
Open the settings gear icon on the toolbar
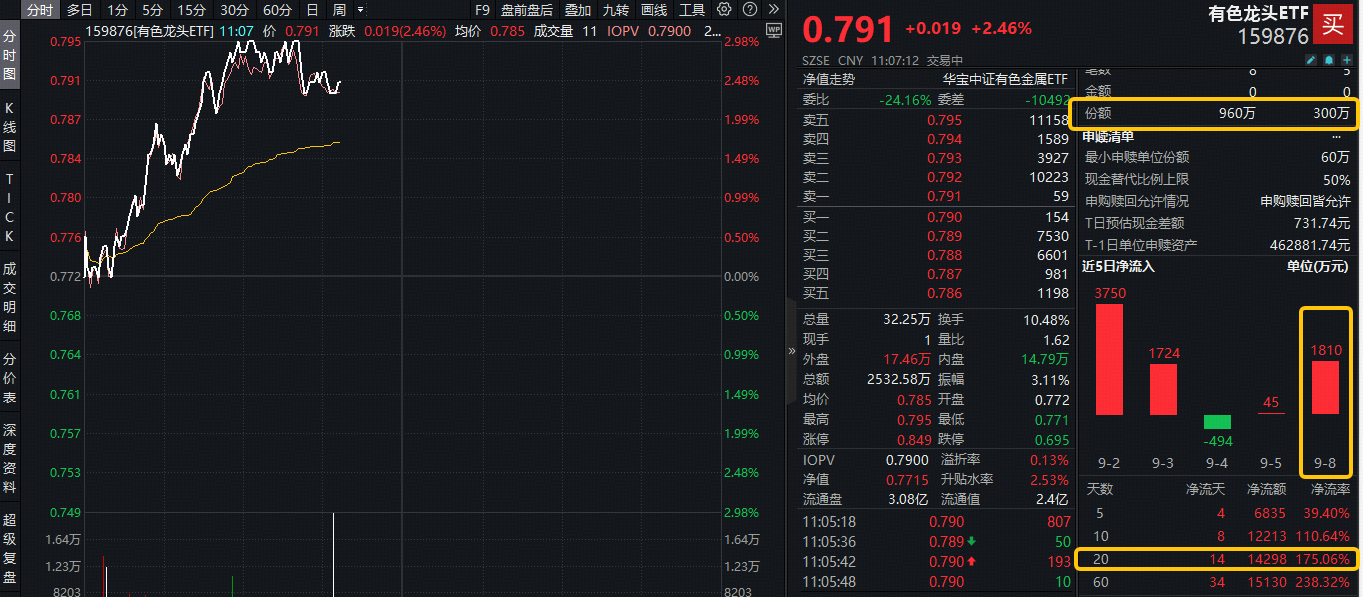pyautogui.click(x=726, y=9)
